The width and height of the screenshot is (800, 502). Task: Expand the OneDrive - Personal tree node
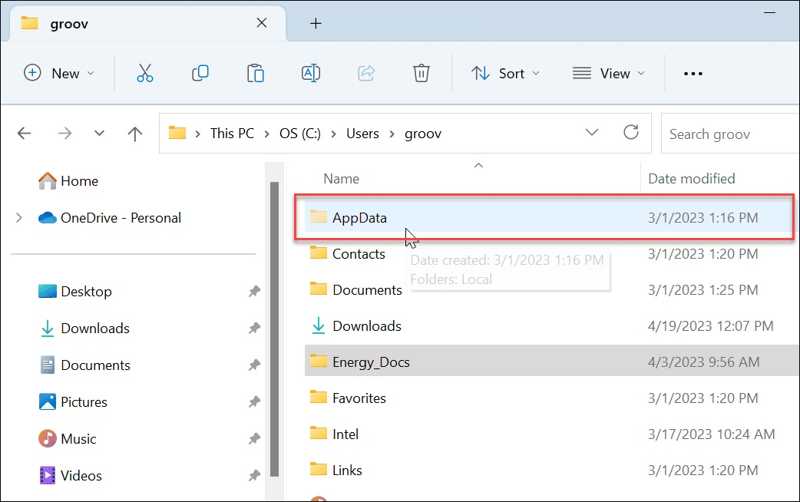click(x=19, y=218)
